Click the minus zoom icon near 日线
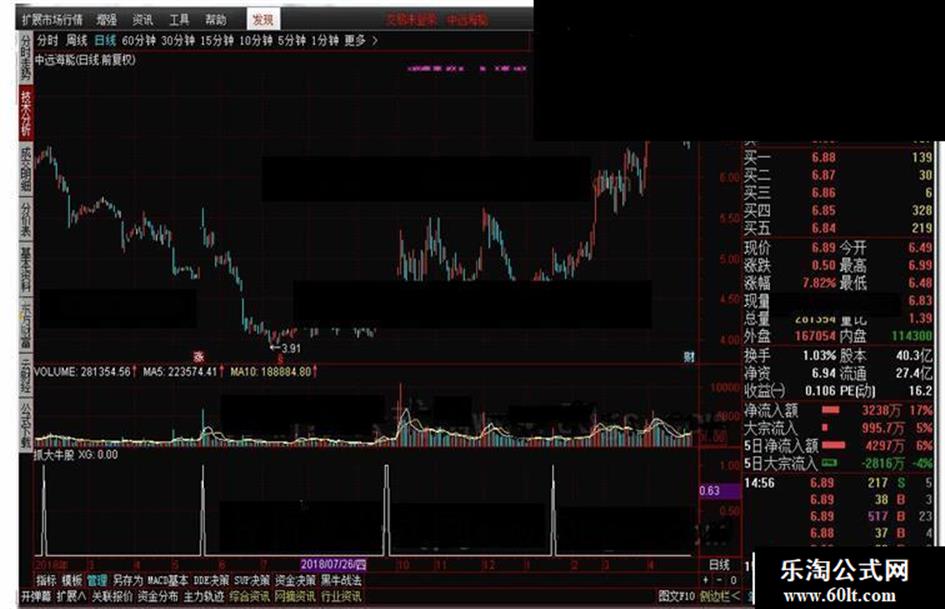This screenshot has width=945, height=609. [x=719, y=580]
